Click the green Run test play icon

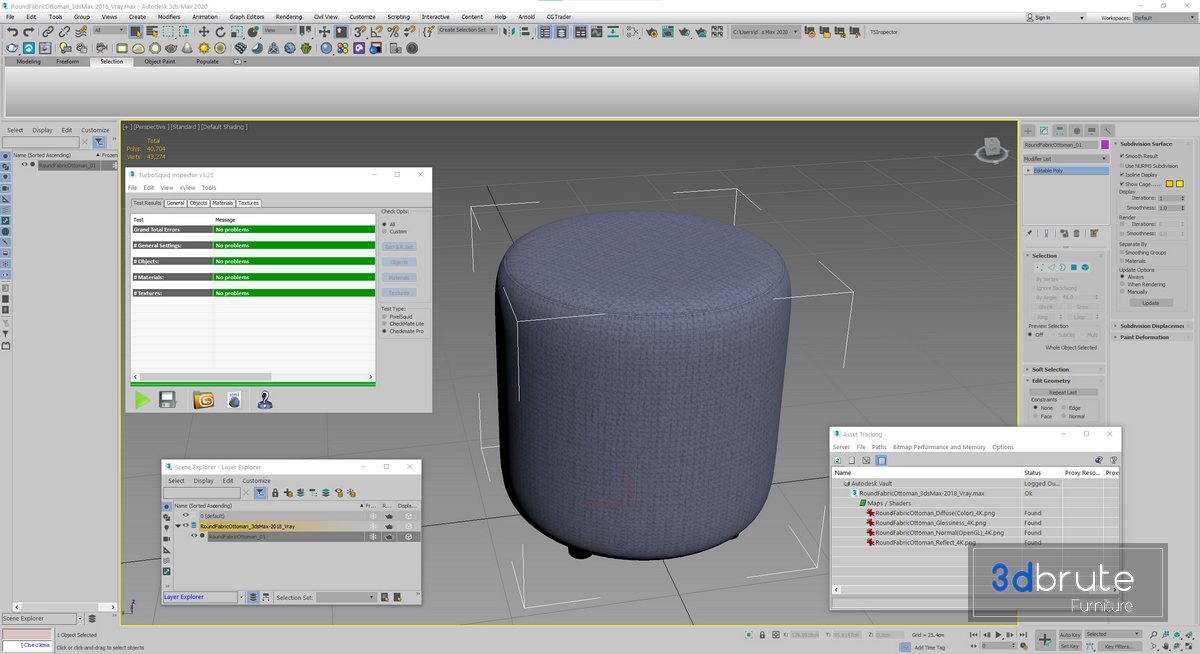[x=142, y=400]
